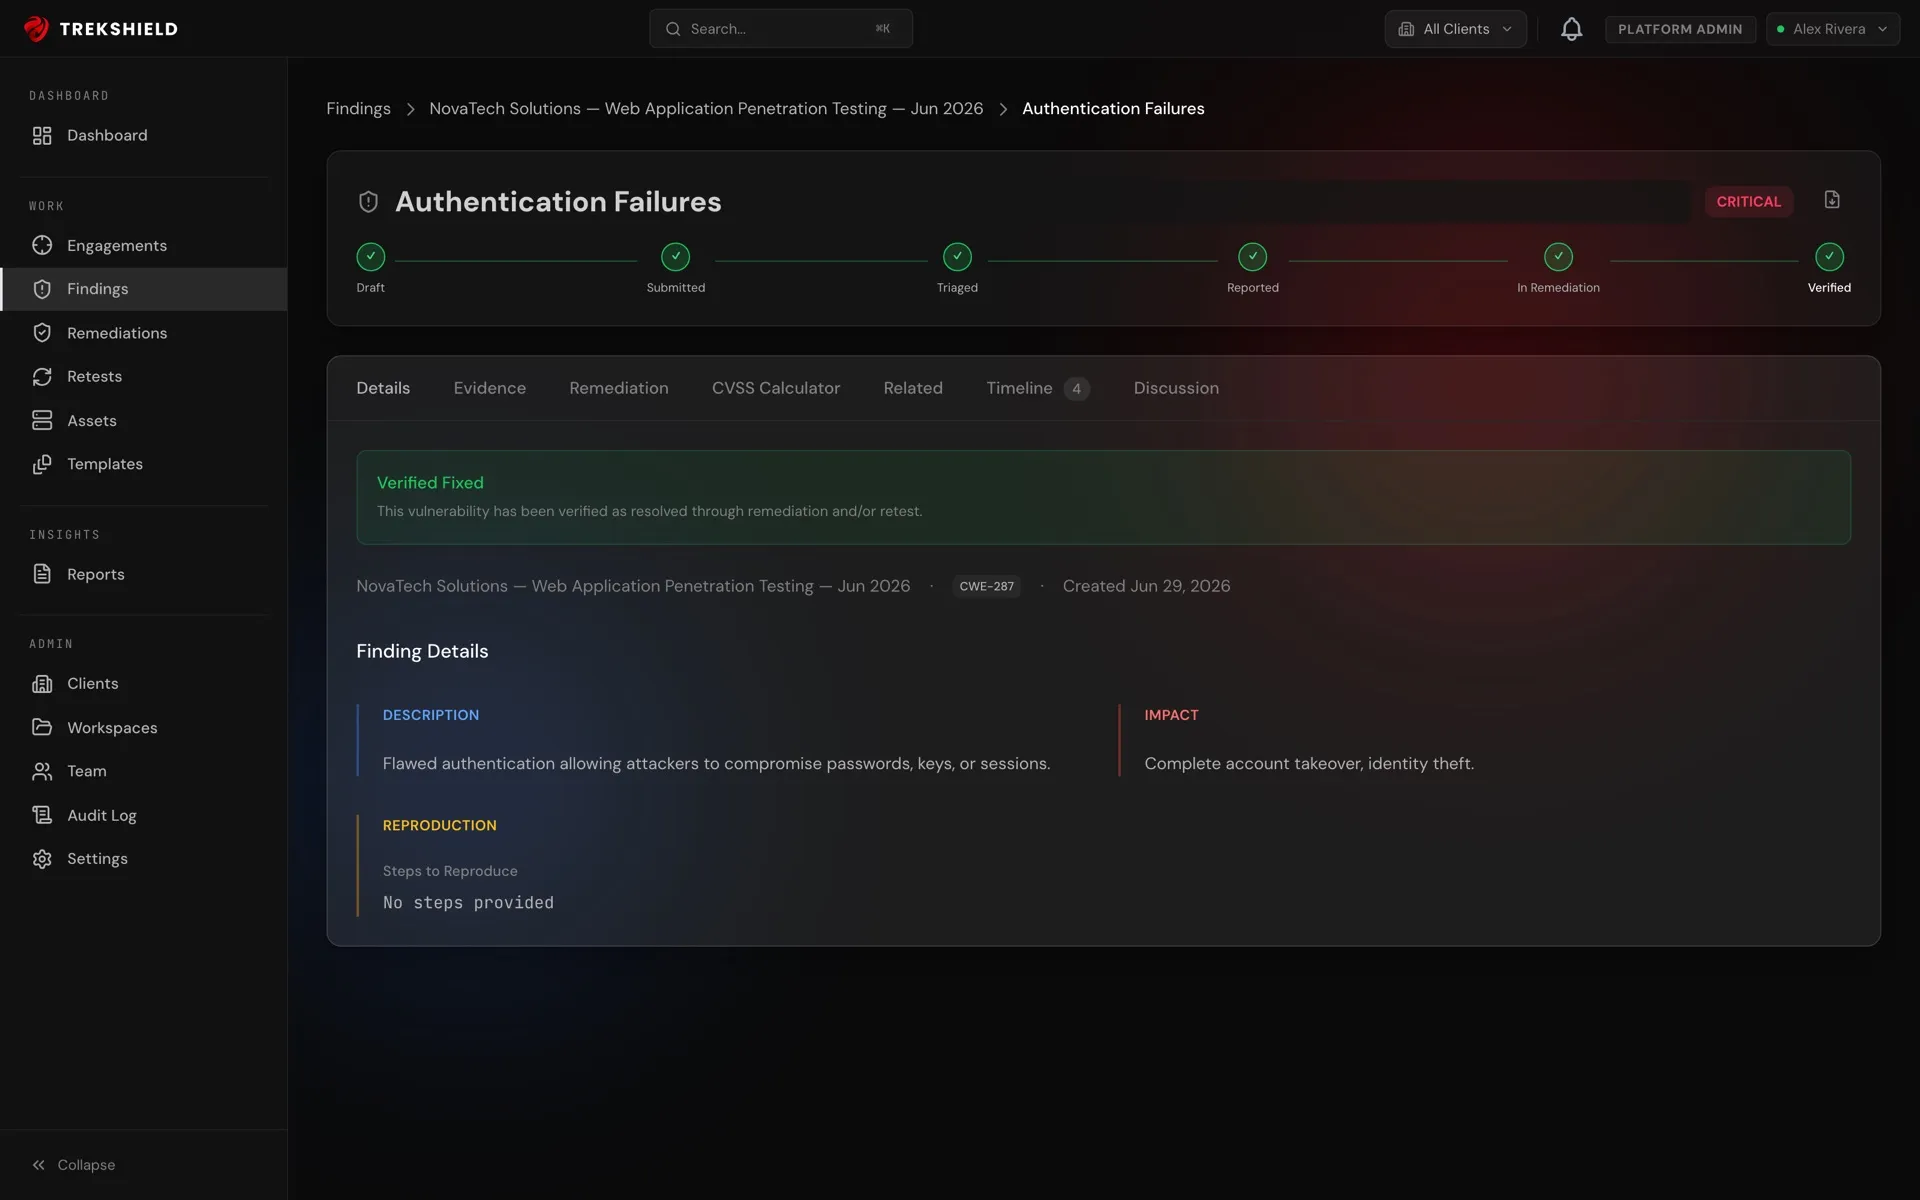Click the Findings shield icon in sidebar

[x=42, y=289]
